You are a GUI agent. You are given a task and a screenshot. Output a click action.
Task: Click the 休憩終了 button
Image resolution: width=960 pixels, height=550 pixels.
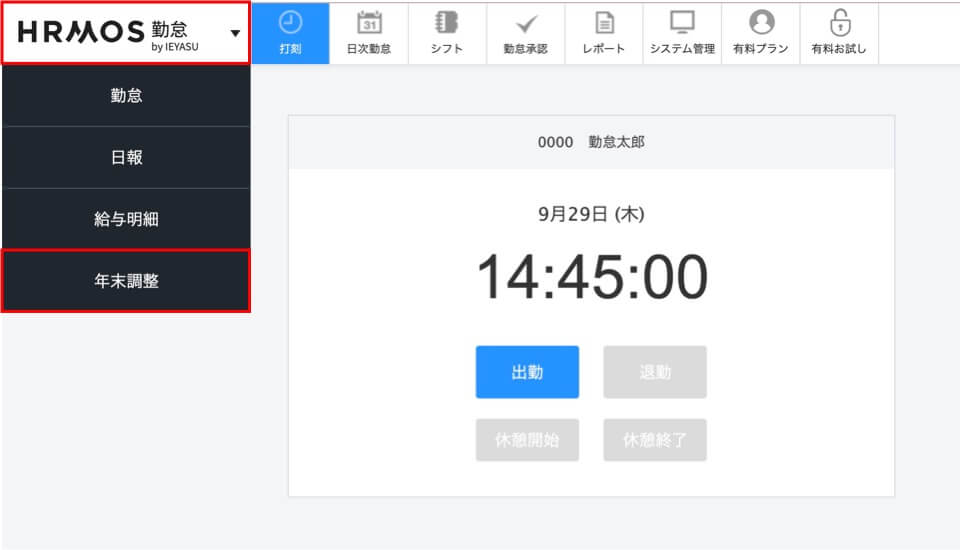pyautogui.click(x=655, y=440)
